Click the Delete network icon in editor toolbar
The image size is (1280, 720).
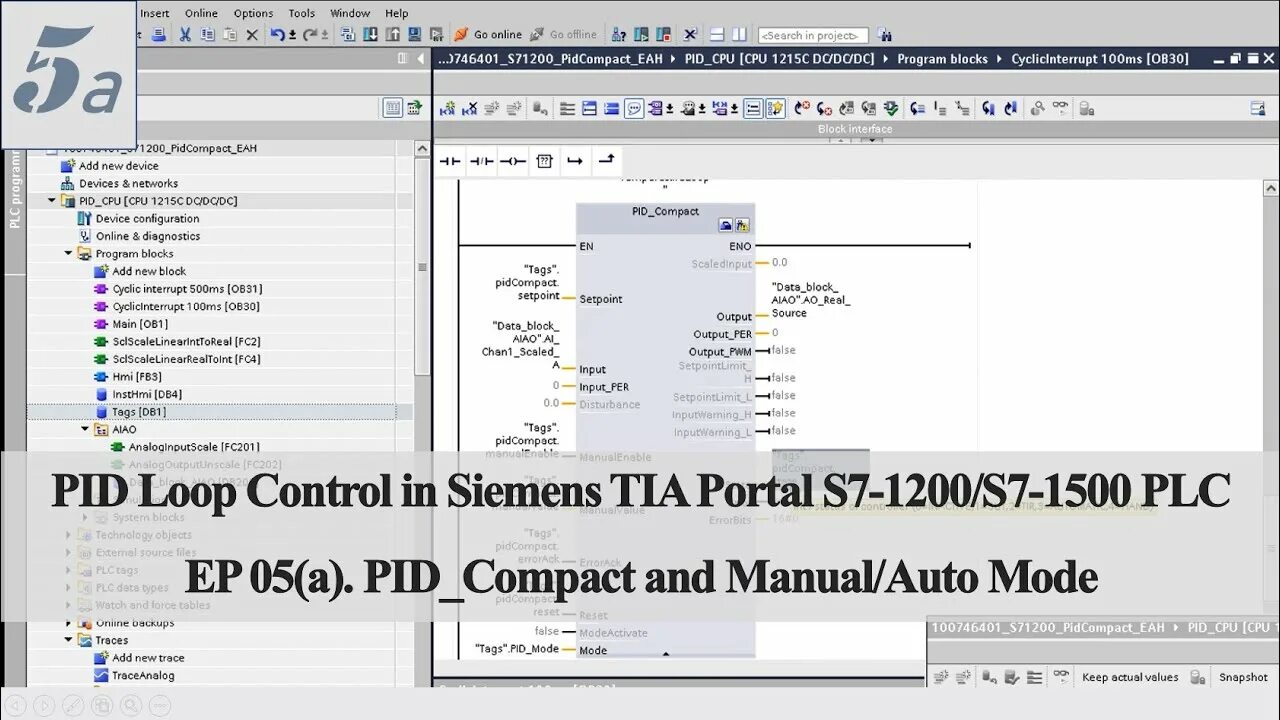tap(471, 108)
